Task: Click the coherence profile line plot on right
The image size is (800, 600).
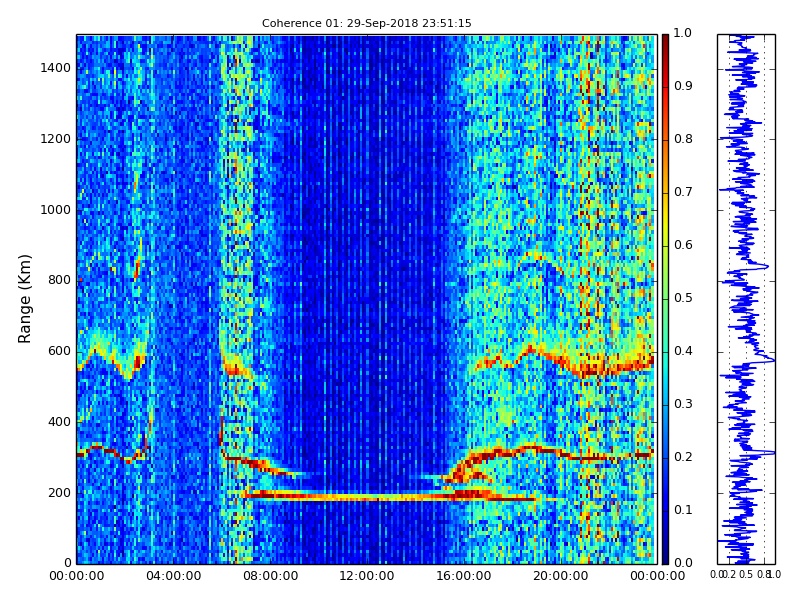Action: [x=746, y=299]
